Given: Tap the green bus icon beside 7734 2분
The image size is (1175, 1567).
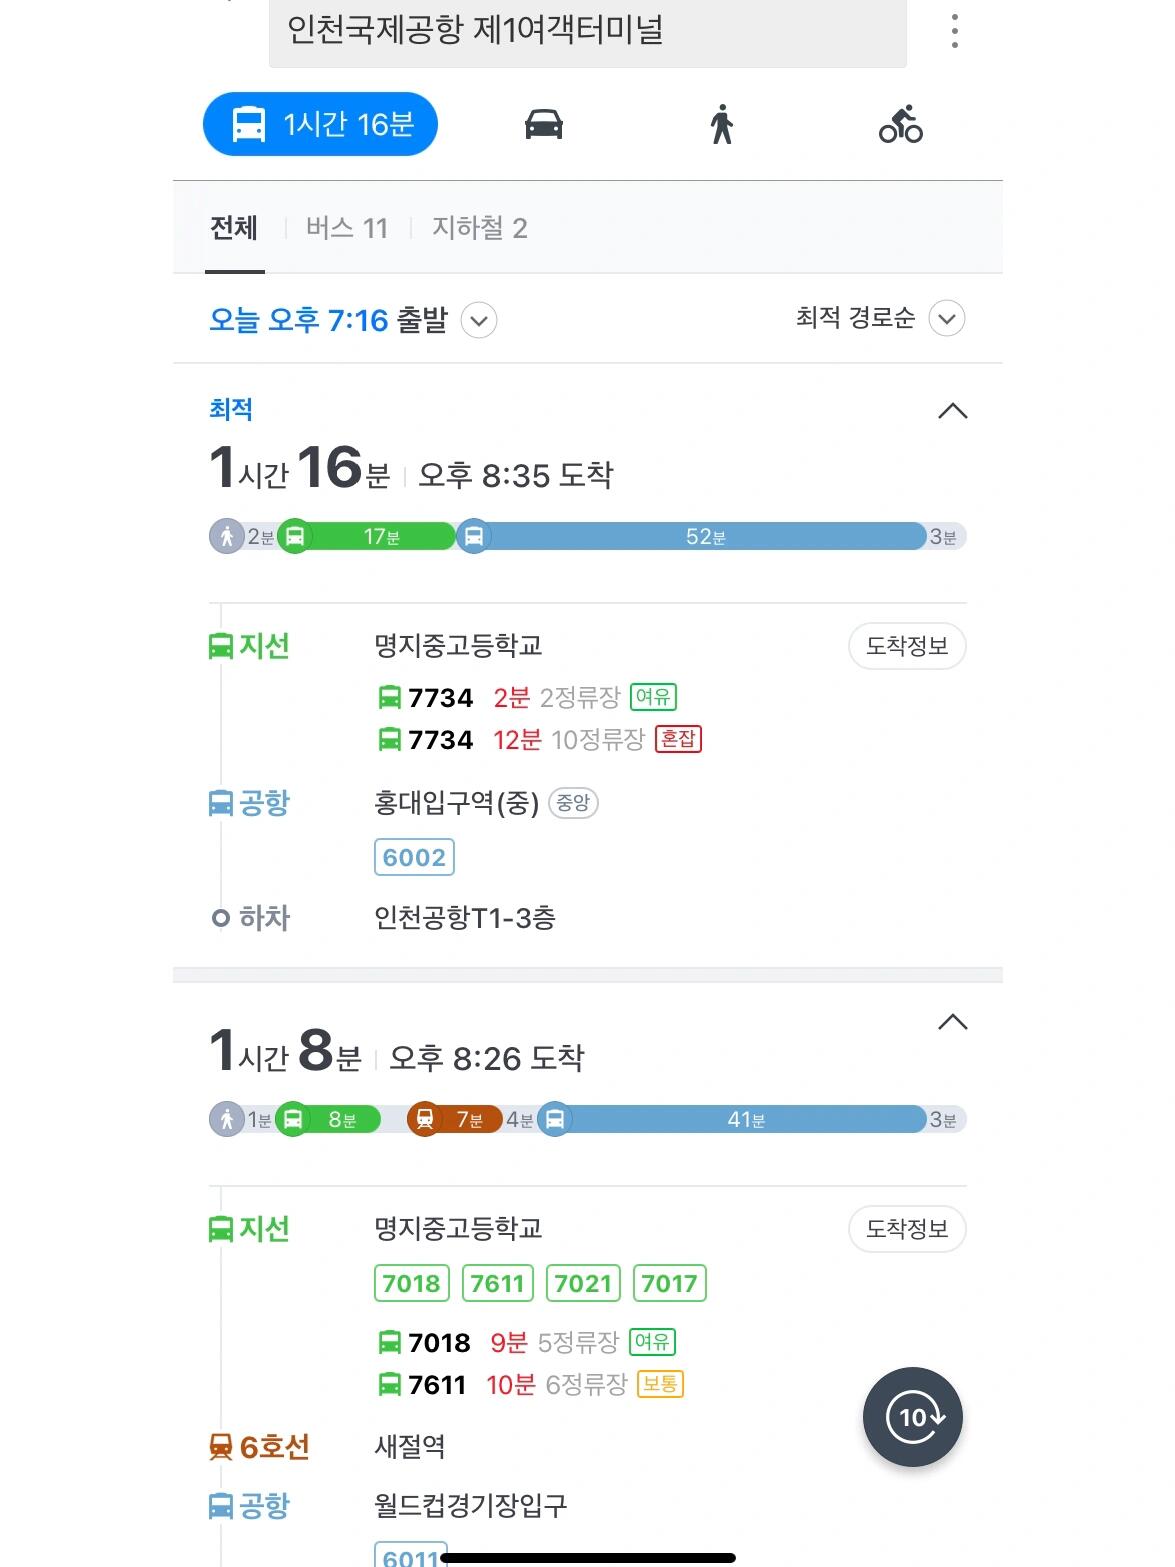Looking at the screenshot, I should 389,697.
